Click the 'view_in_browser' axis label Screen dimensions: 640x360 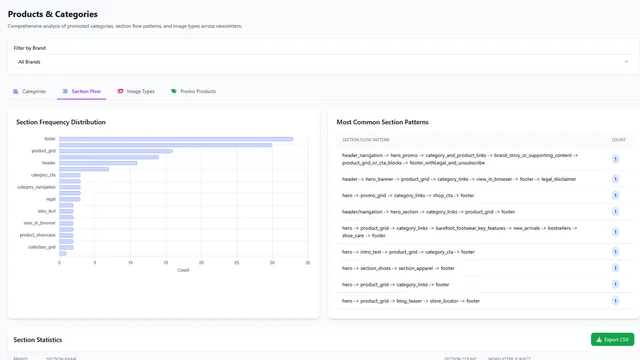pos(40,223)
